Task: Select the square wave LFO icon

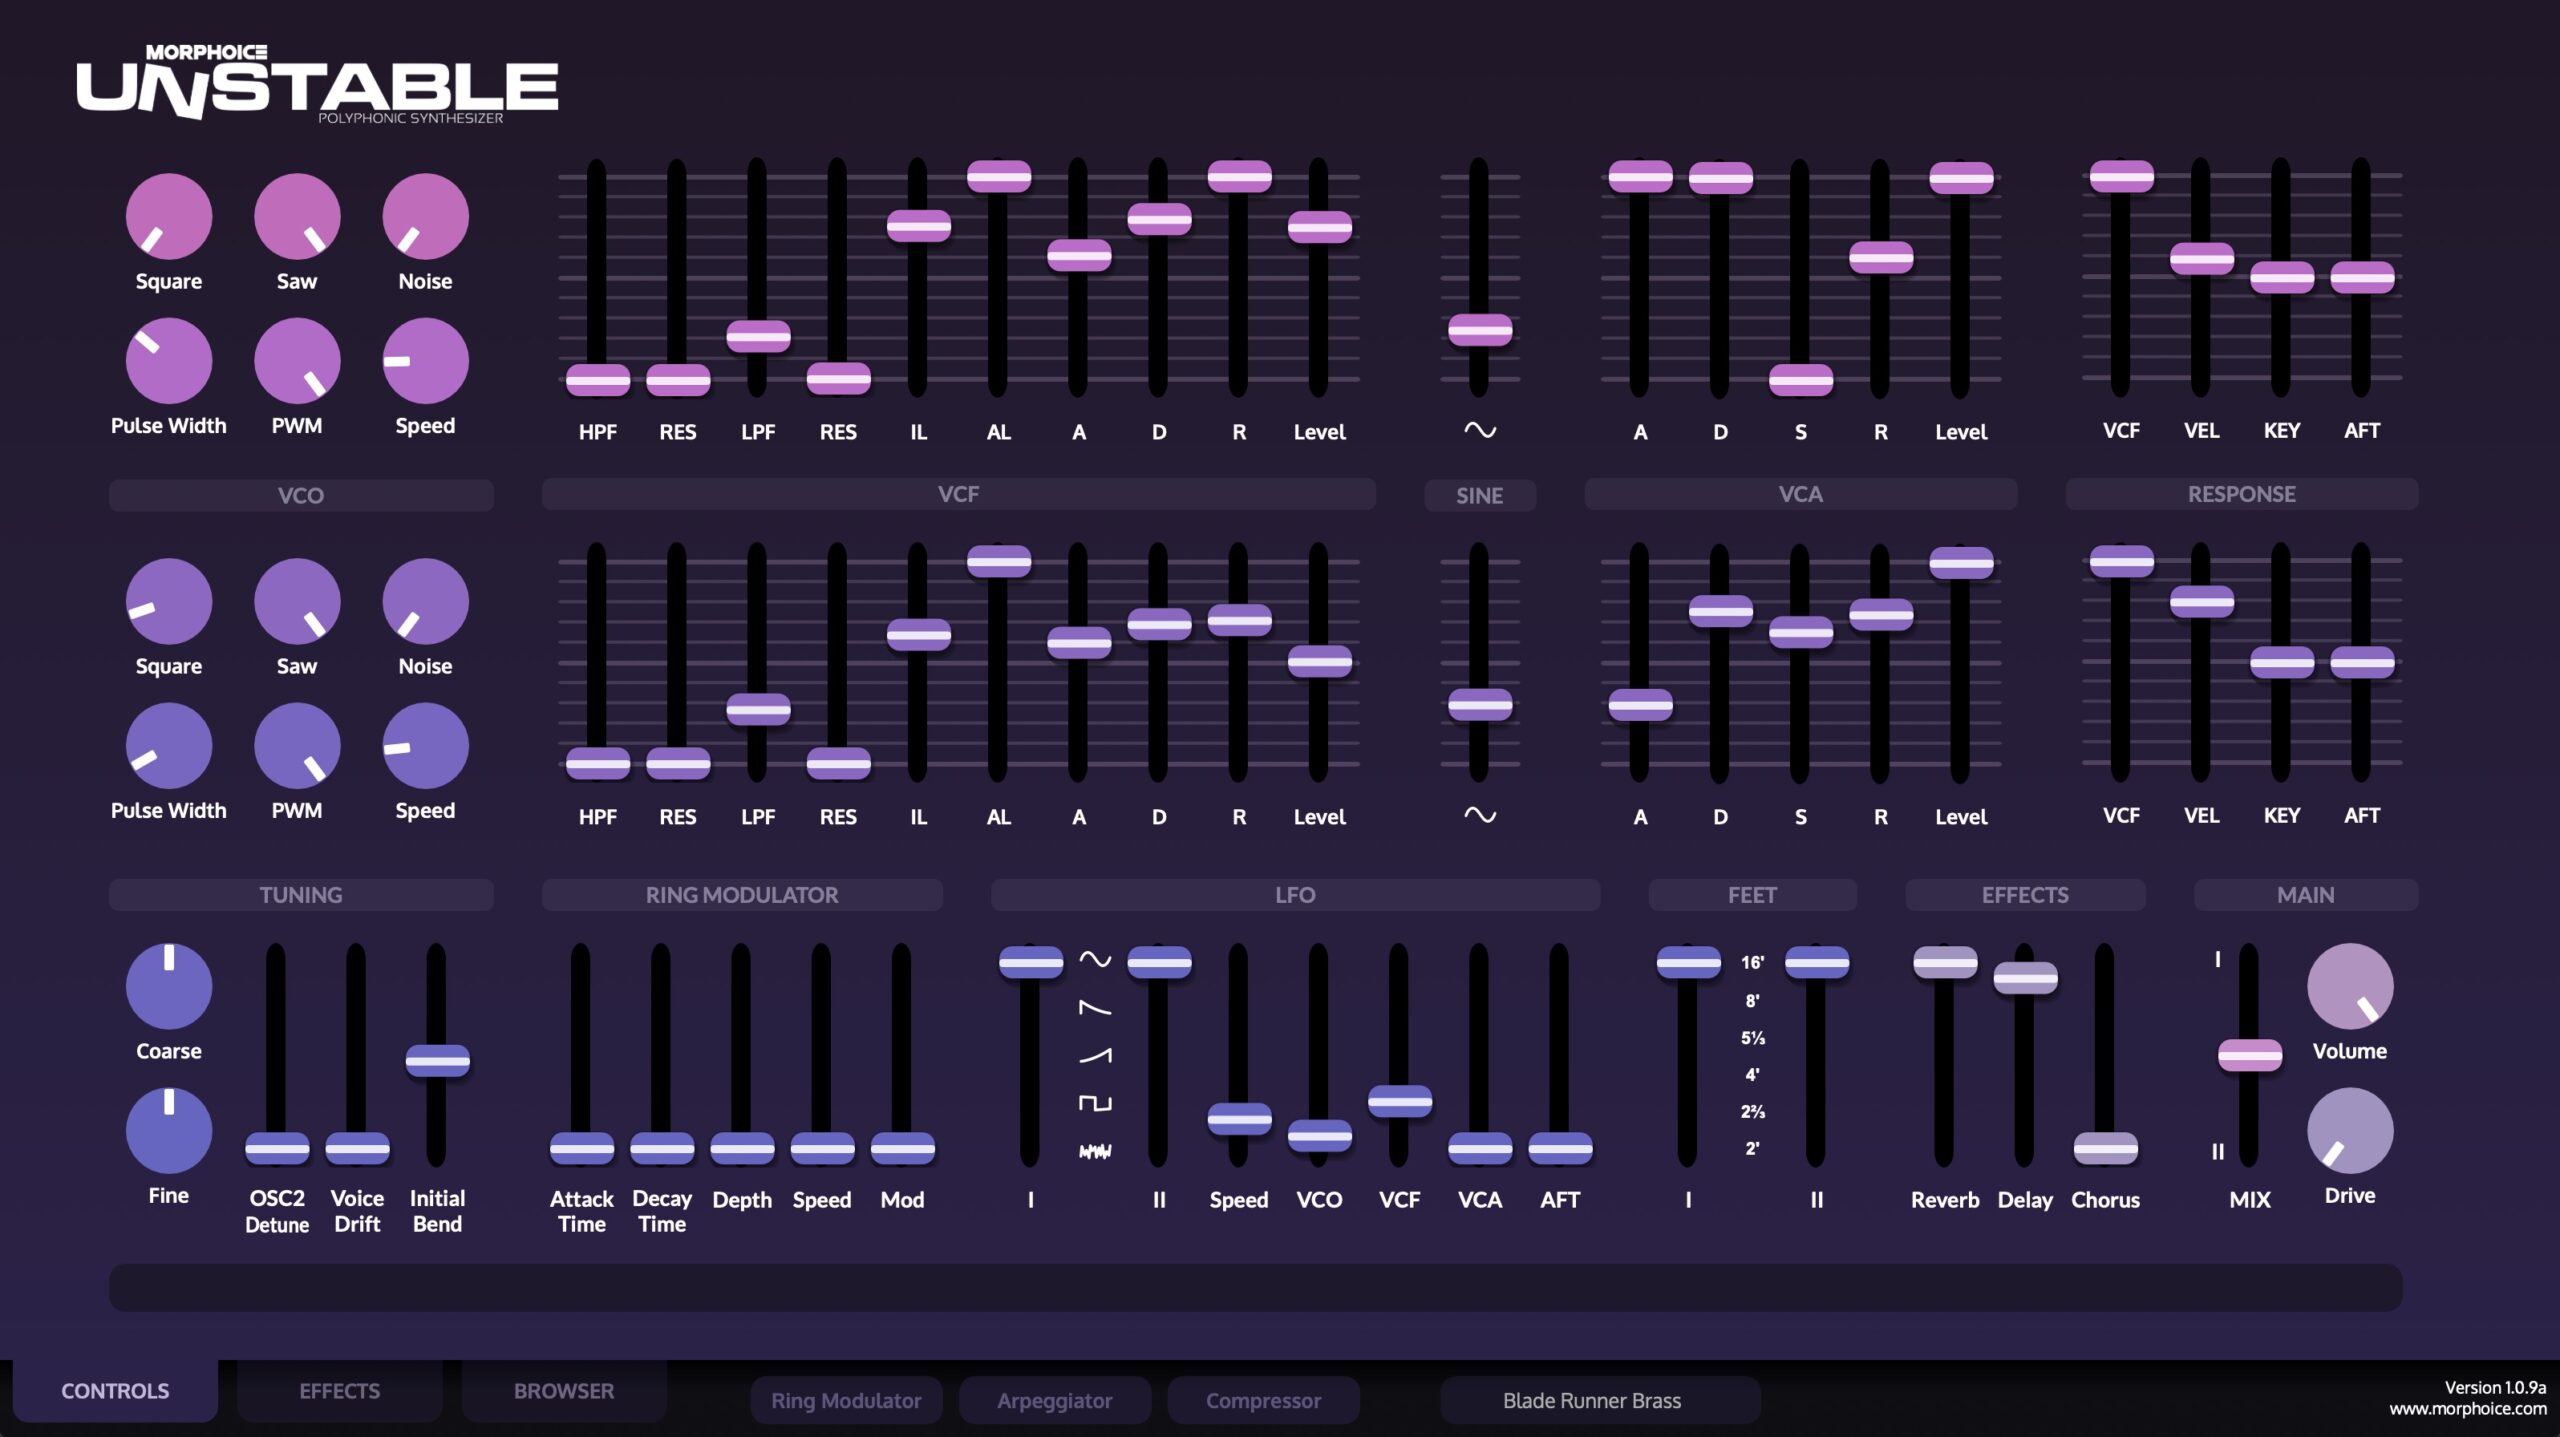Action: pyautogui.click(x=1095, y=1103)
